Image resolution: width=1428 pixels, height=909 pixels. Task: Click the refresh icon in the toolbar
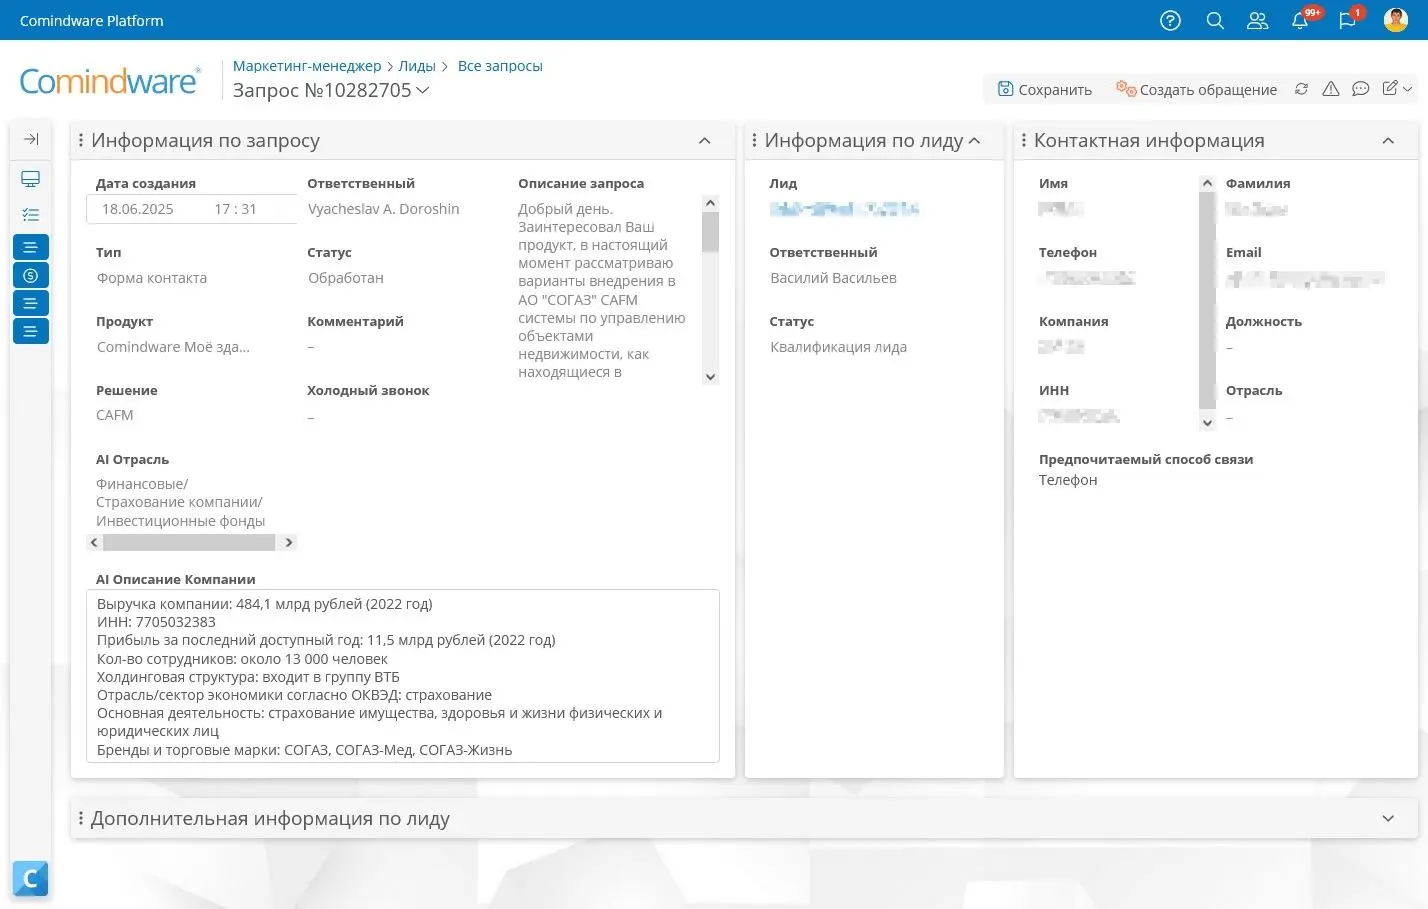coord(1301,89)
